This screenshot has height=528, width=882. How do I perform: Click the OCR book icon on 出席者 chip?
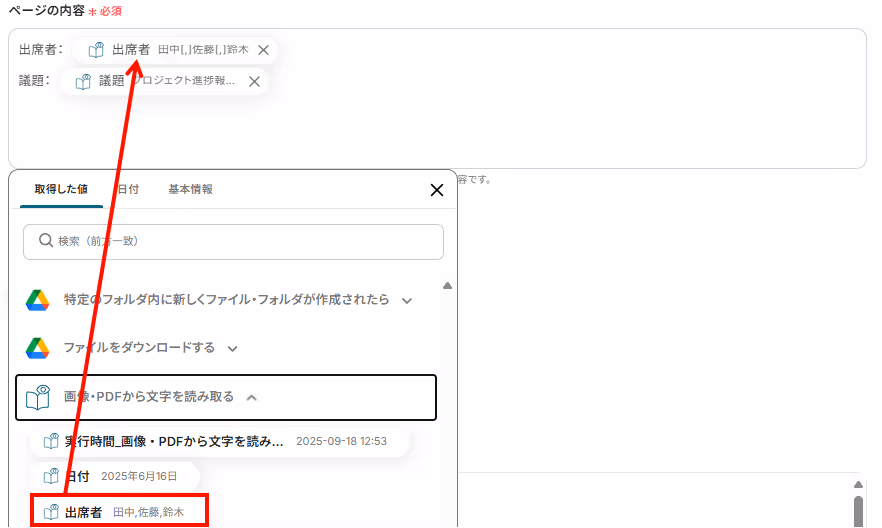pos(96,50)
